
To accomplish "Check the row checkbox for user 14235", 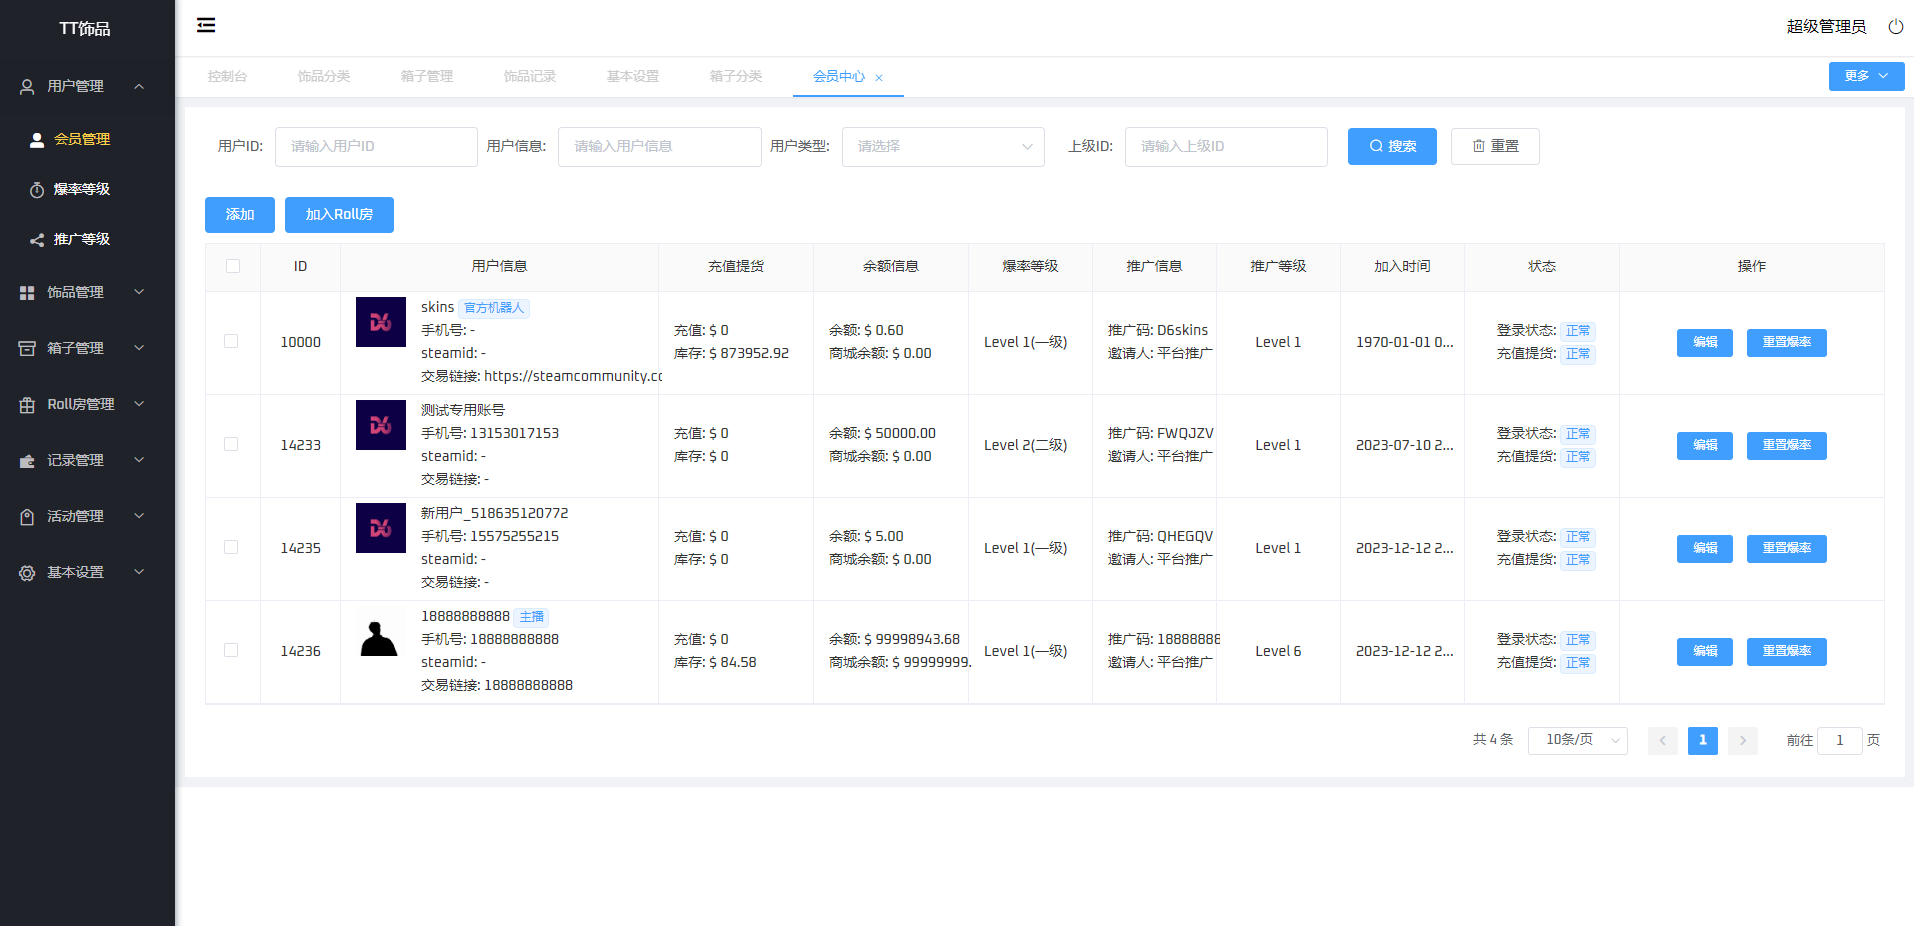I will click(231, 547).
